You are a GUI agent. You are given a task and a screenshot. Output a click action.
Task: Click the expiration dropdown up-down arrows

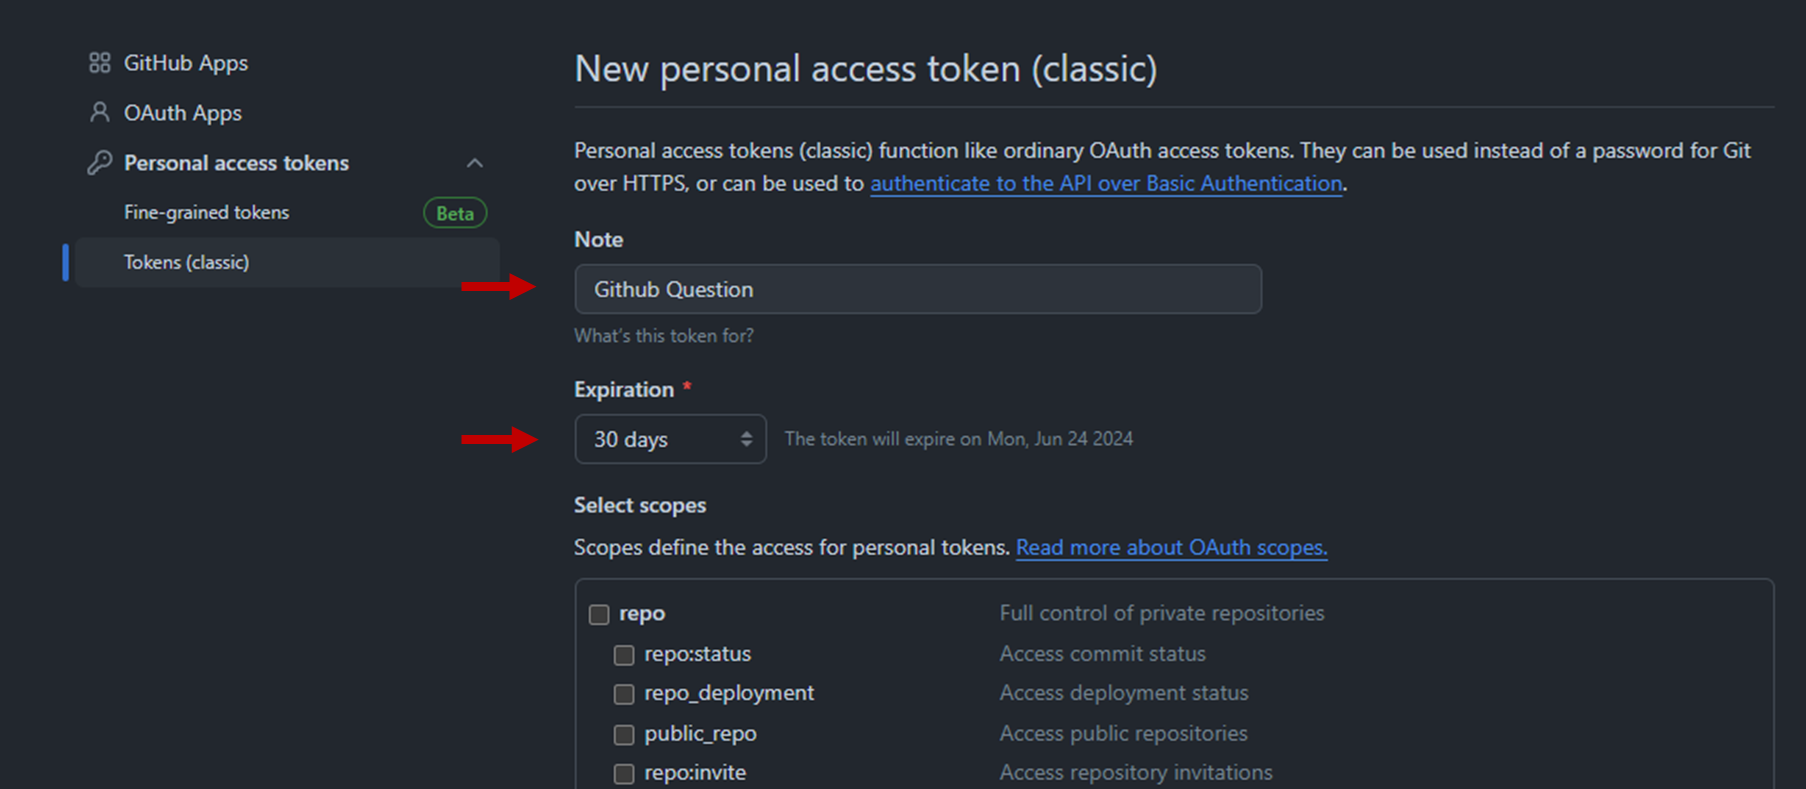click(746, 439)
